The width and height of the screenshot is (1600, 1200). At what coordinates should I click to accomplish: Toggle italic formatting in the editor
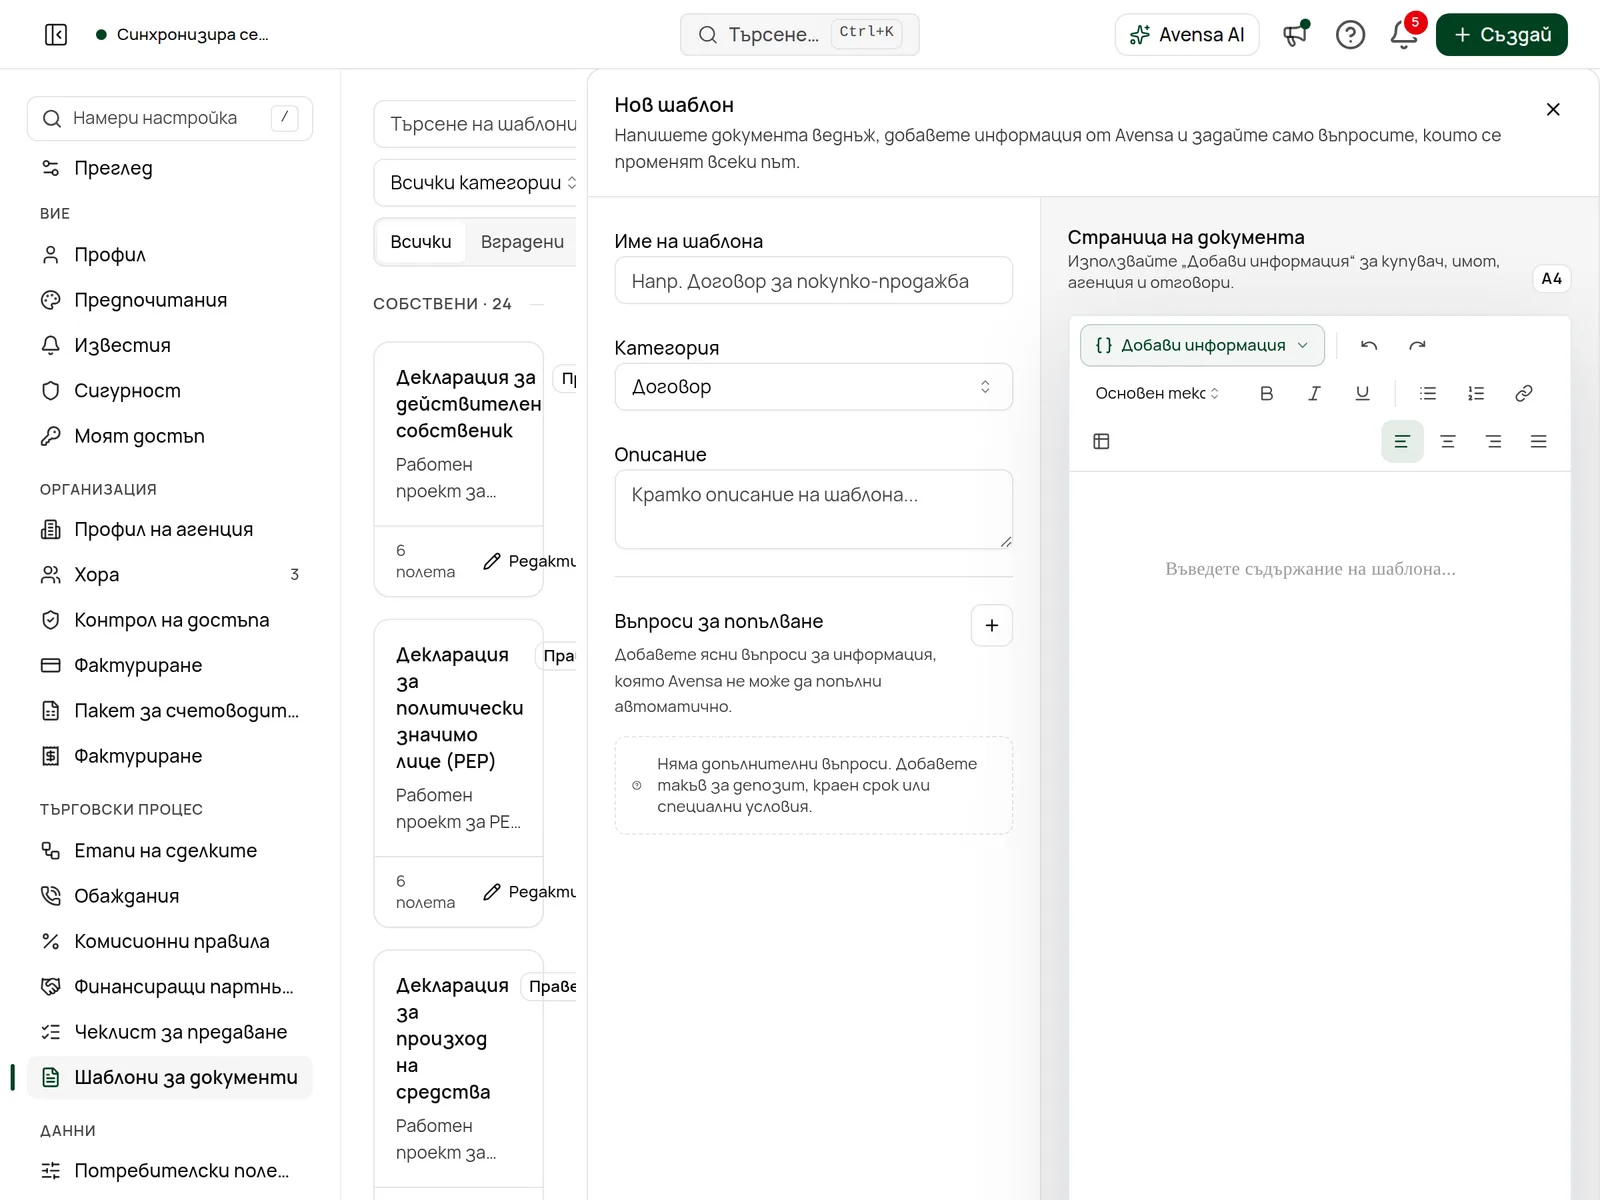tap(1314, 393)
